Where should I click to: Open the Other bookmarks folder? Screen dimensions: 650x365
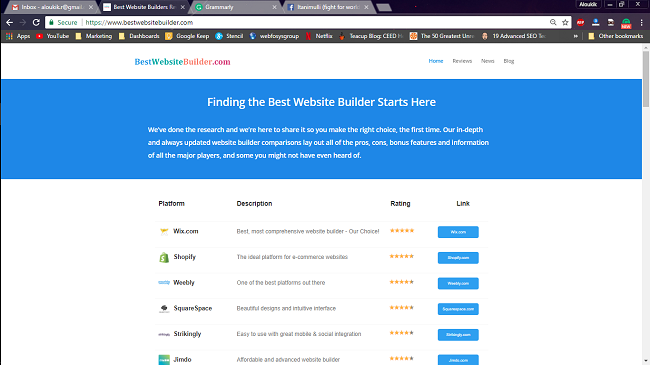616,36
